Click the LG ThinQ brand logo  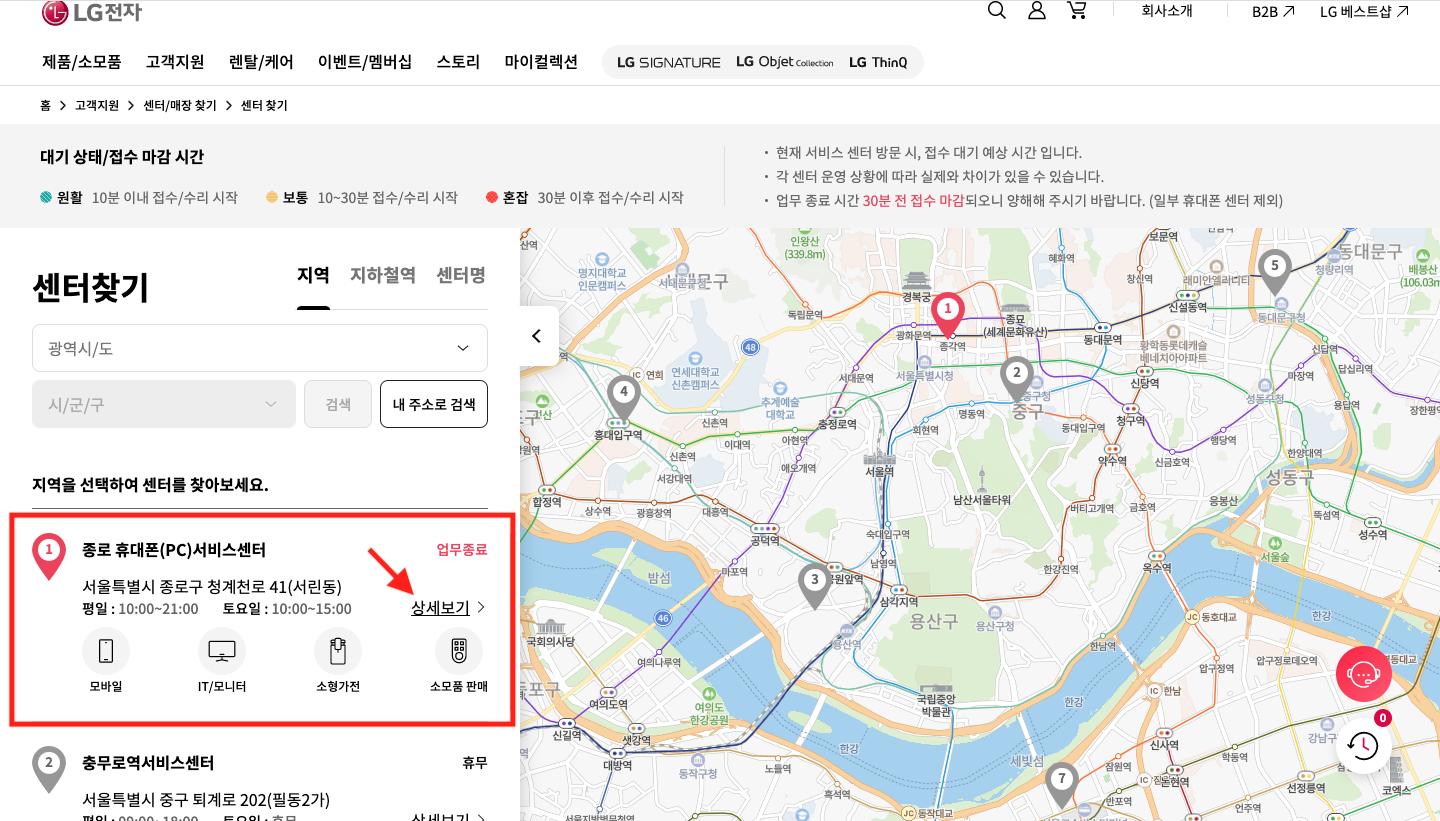point(878,61)
